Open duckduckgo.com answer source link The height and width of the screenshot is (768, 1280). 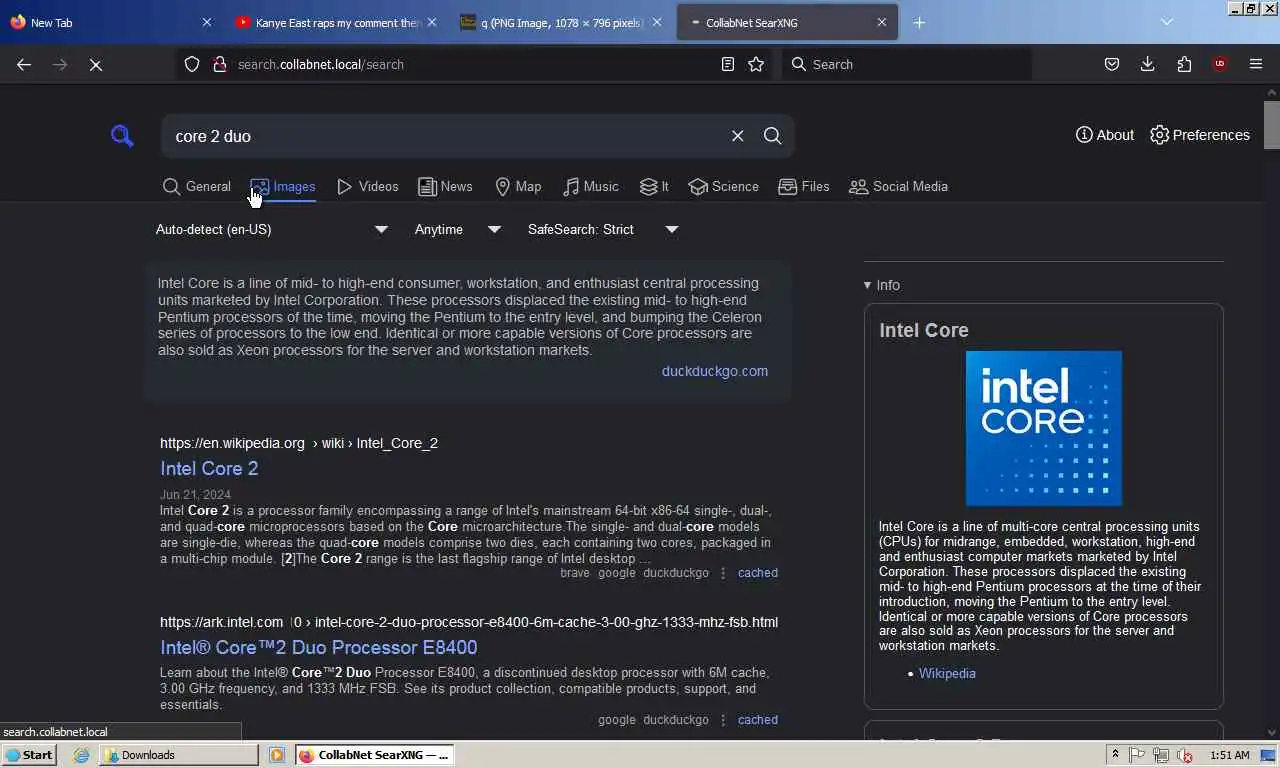click(x=714, y=371)
